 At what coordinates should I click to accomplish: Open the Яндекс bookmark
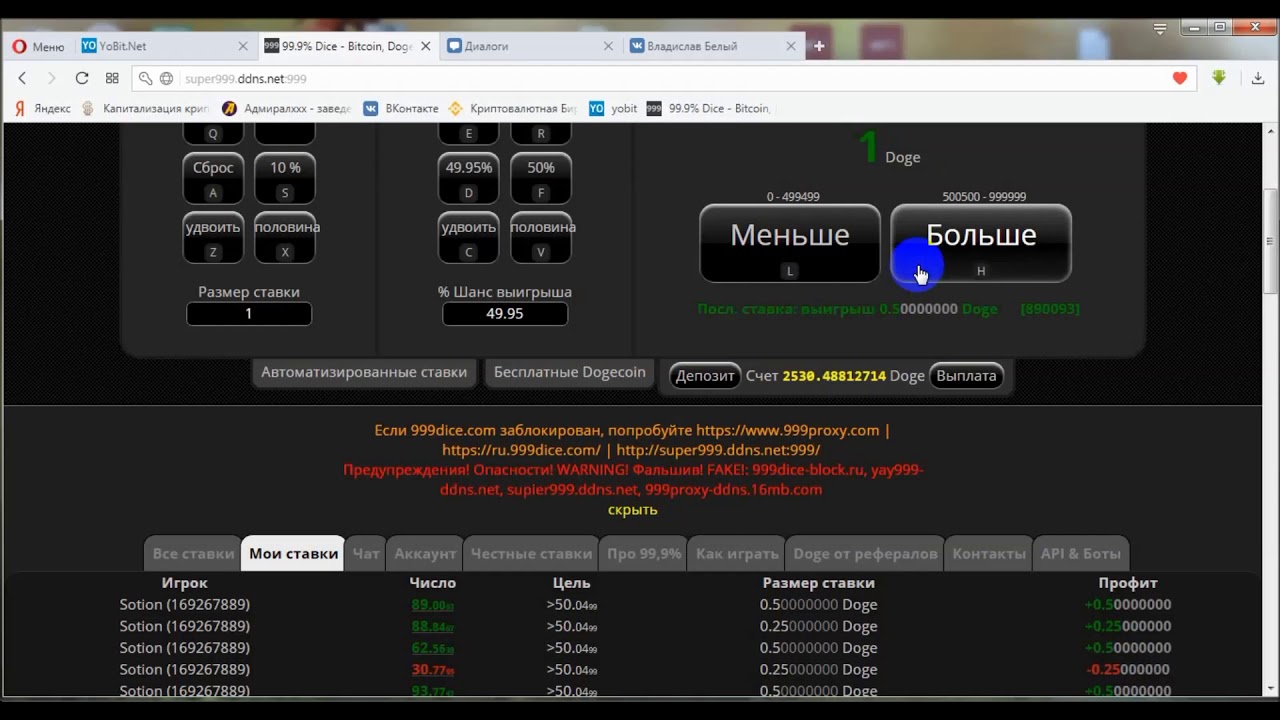coord(43,108)
